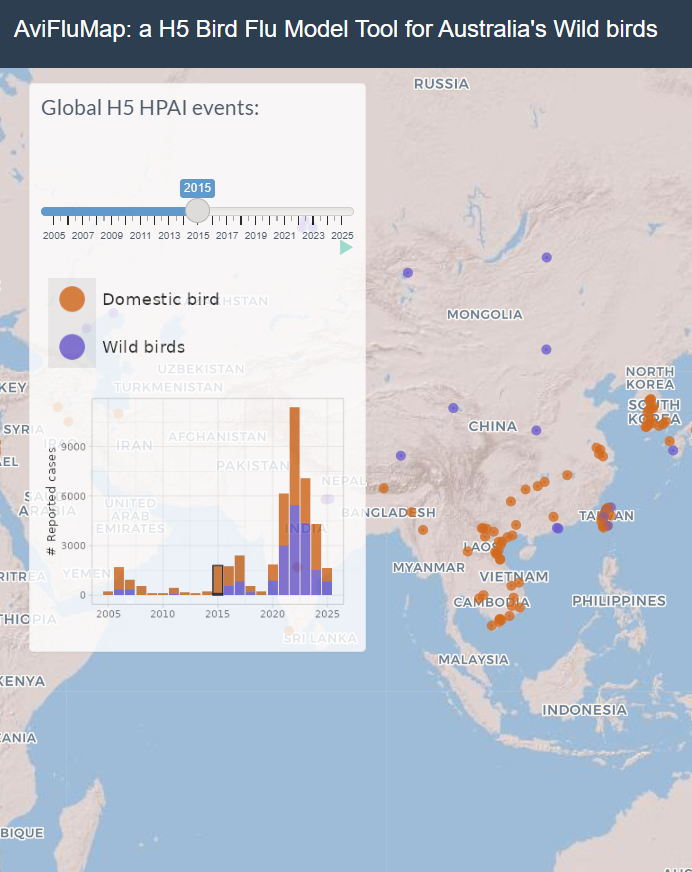The image size is (692, 872).
Task: Click the year slider handle at 2015
Action: [198, 210]
